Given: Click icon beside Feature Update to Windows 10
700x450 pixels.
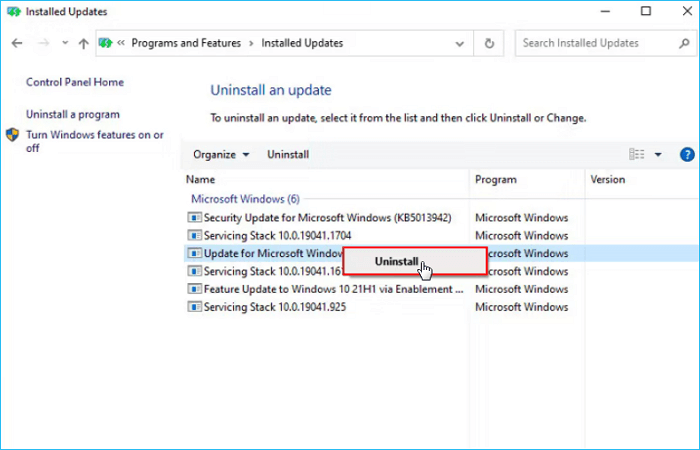Looking at the screenshot, I should (195, 289).
